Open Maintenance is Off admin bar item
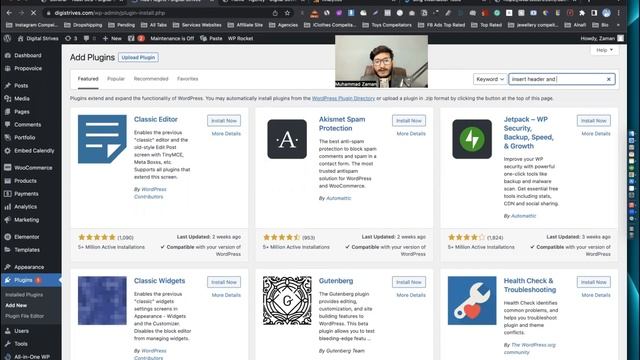This screenshot has height=360, width=640. click(x=172, y=38)
